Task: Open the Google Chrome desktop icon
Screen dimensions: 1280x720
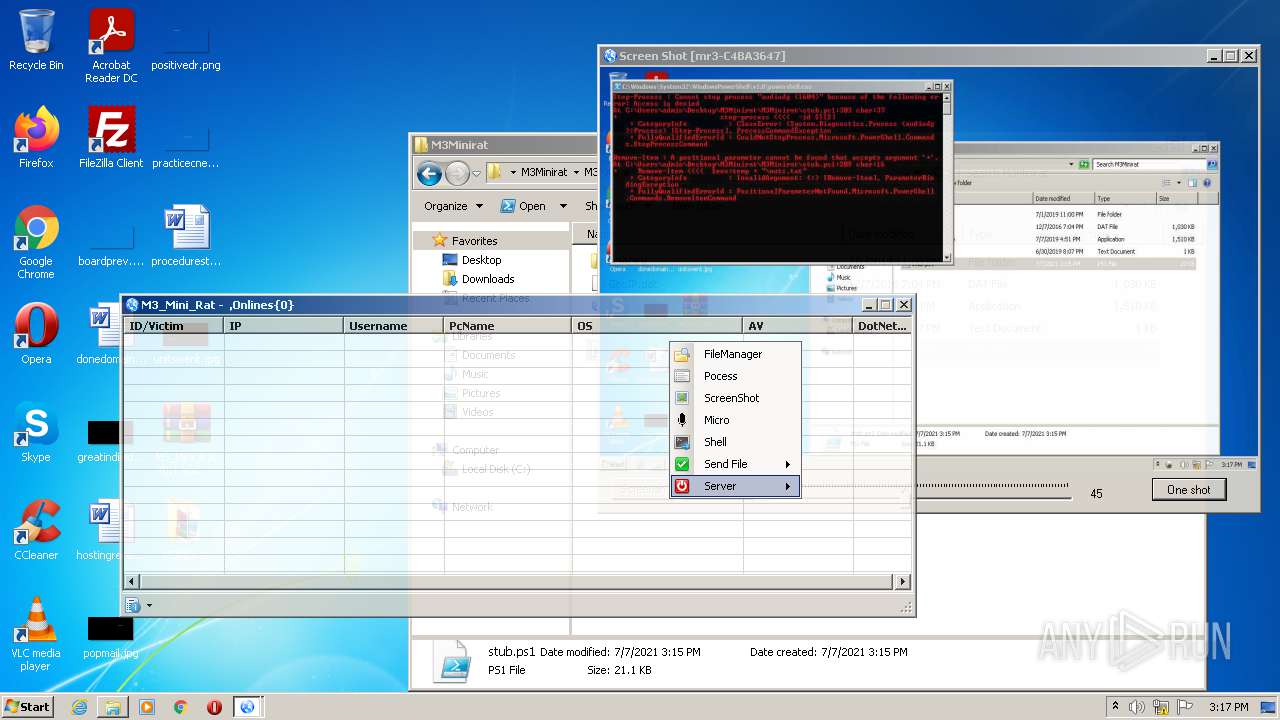Action: [36, 242]
